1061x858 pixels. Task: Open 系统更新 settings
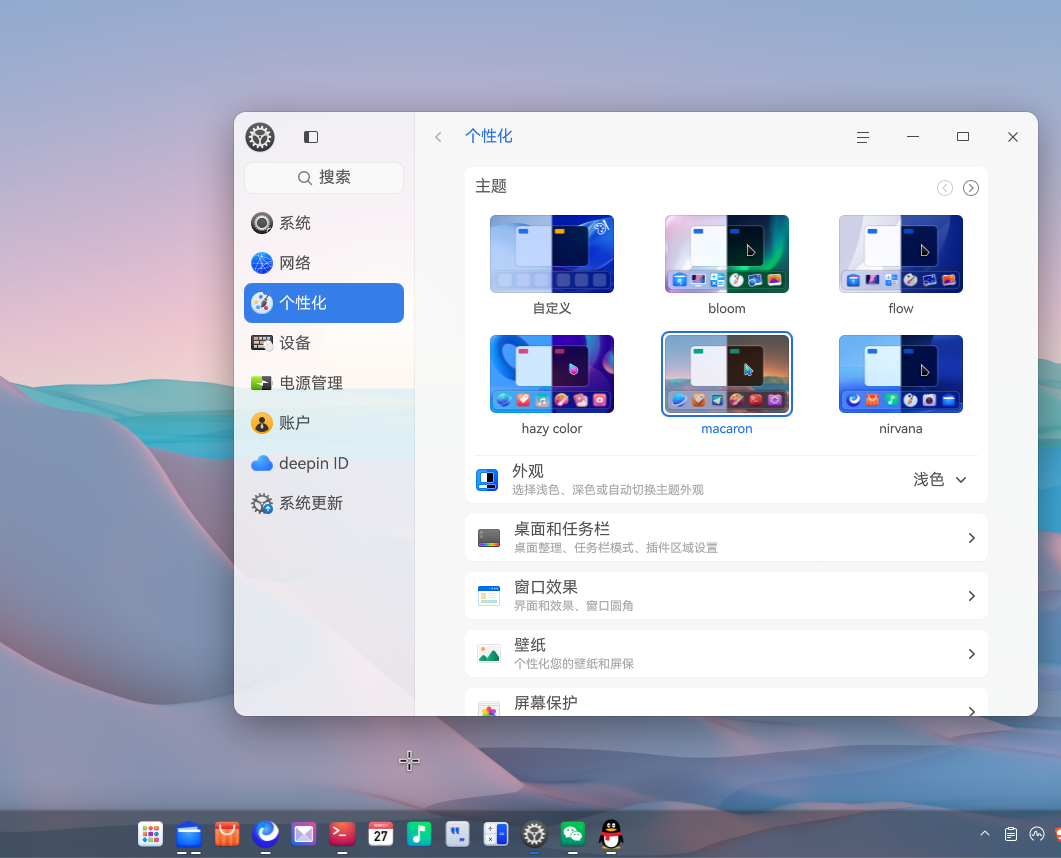(323, 503)
